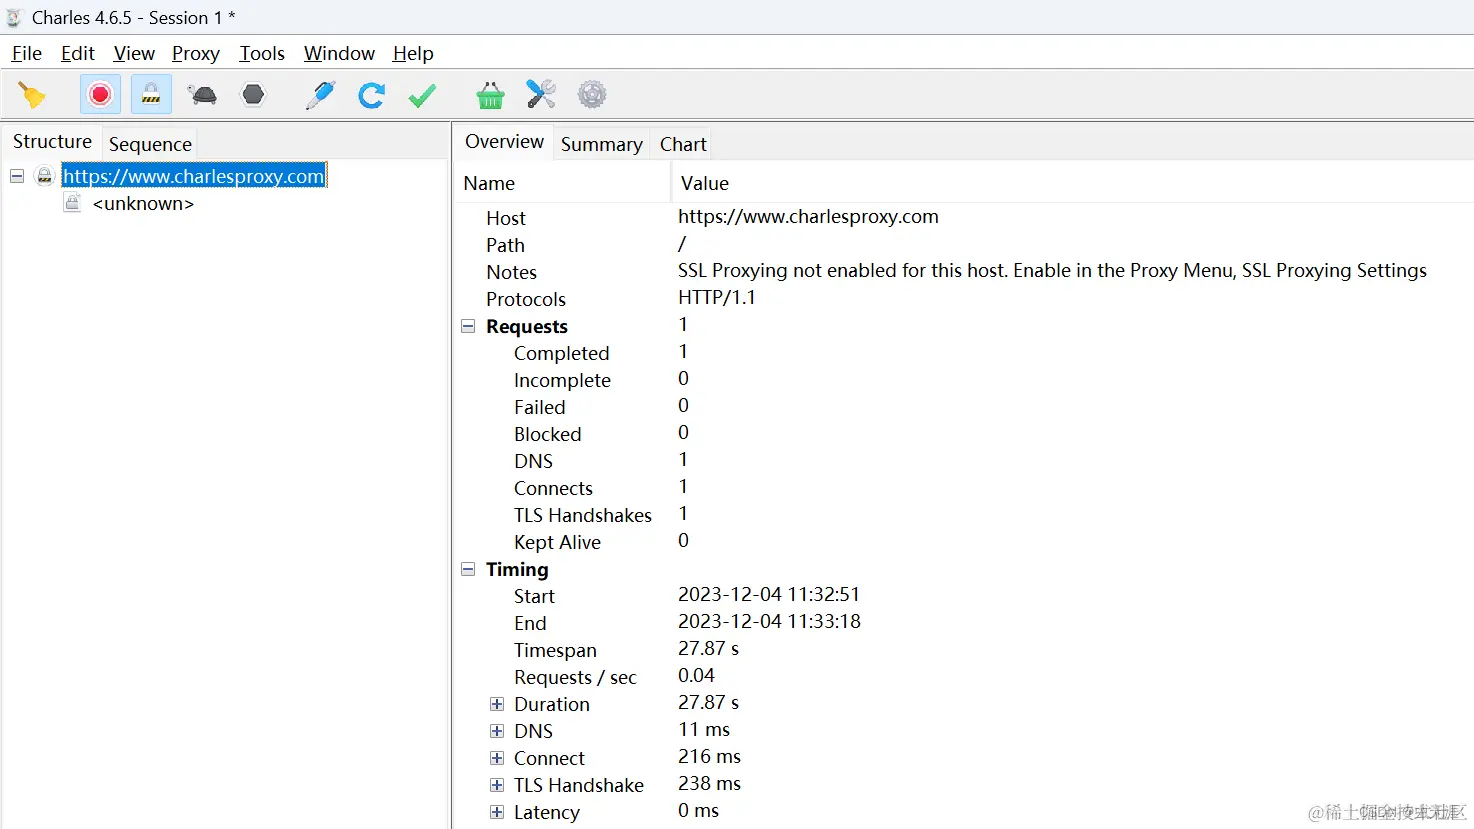Viewport: 1474px width, 829px height.
Task: Clear the session with the broom icon
Action: click(32, 95)
